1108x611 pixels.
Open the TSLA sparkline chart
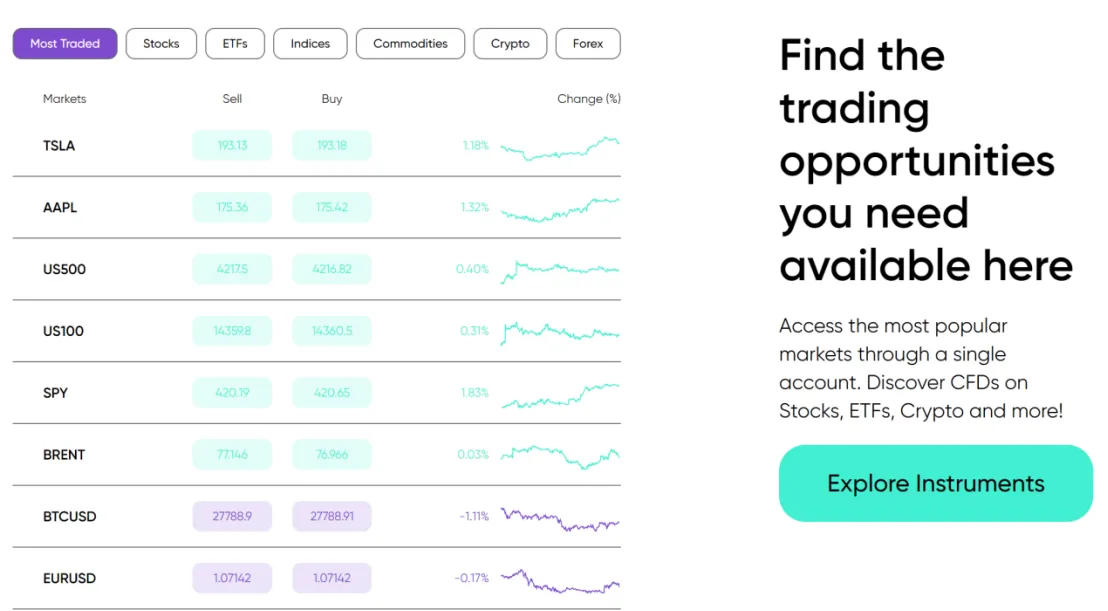(x=560, y=148)
